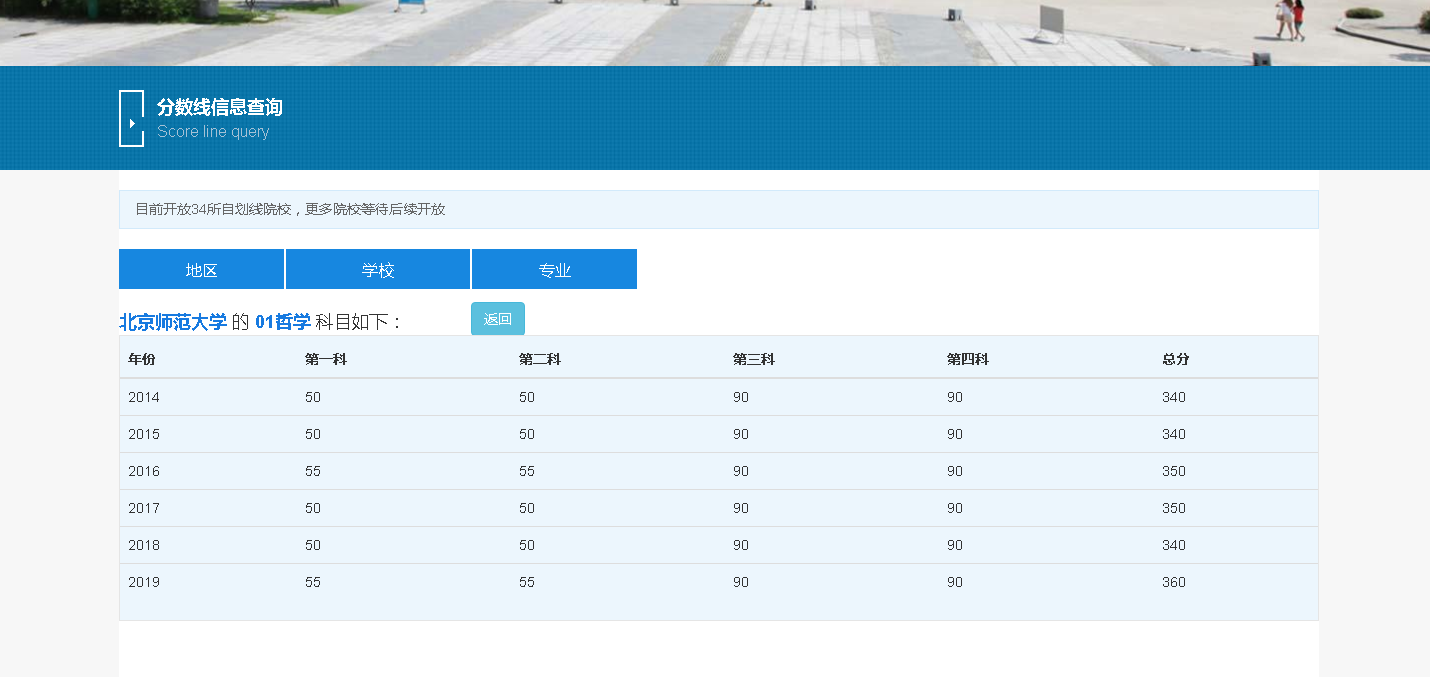
Task: Click the 第四科 score 90 for 2018
Action: 955,545
